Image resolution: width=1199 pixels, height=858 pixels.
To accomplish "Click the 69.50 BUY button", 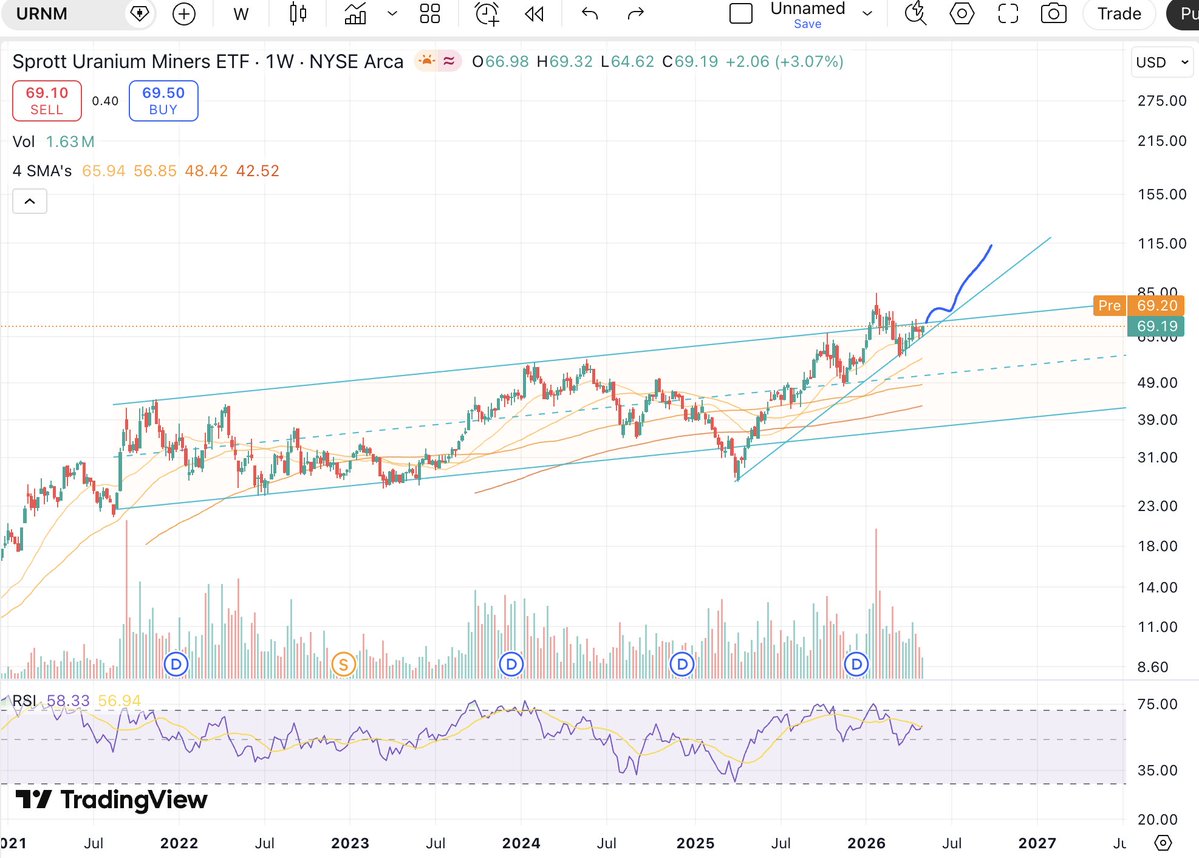I will pos(164,101).
